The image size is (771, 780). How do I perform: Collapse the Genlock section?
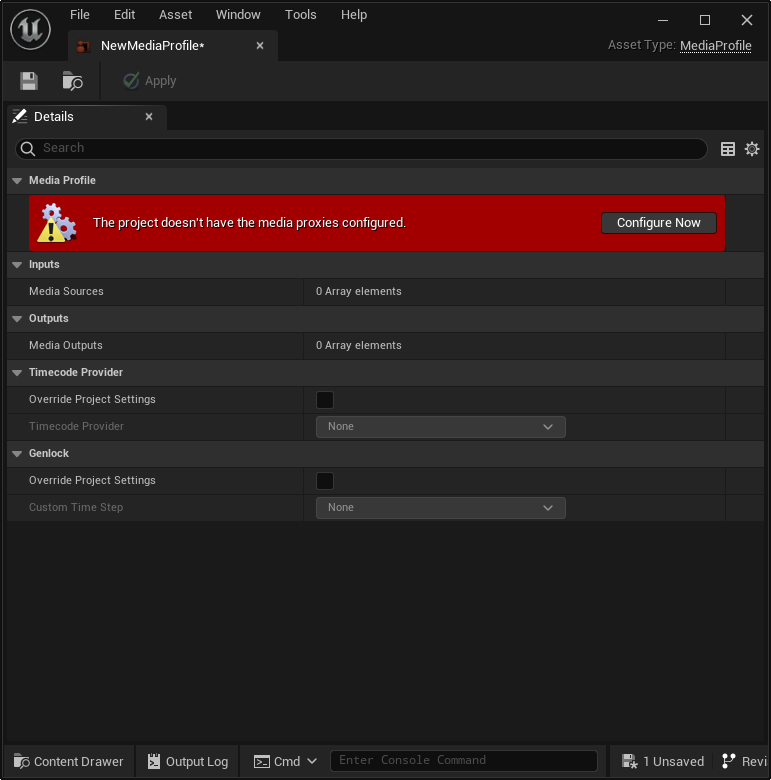point(17,454)
